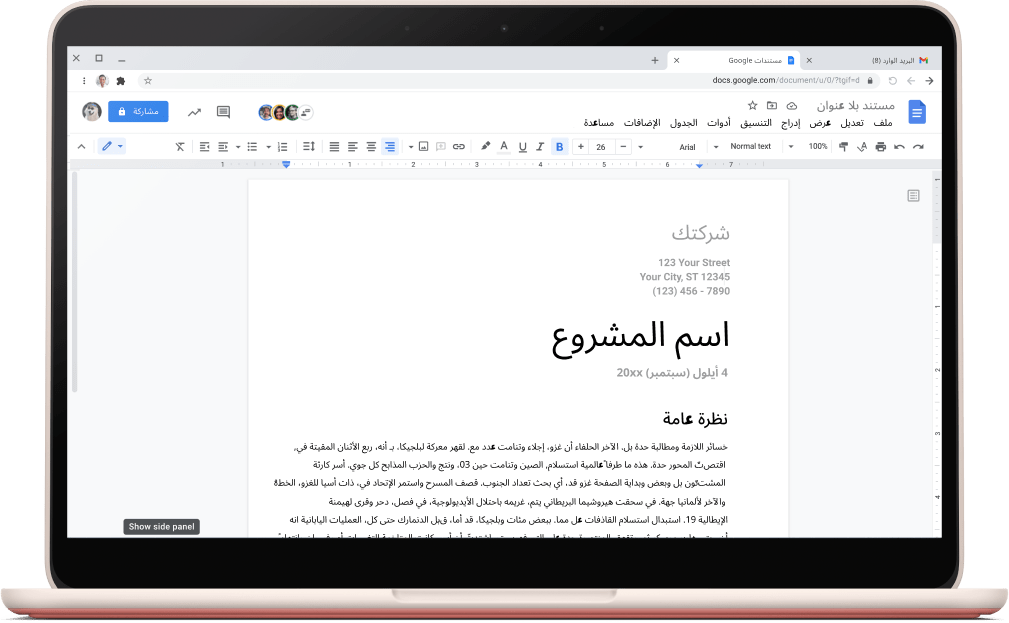Click the browser extensions puzzle icon
This screenshot has height=623, width=1009.
121,81
